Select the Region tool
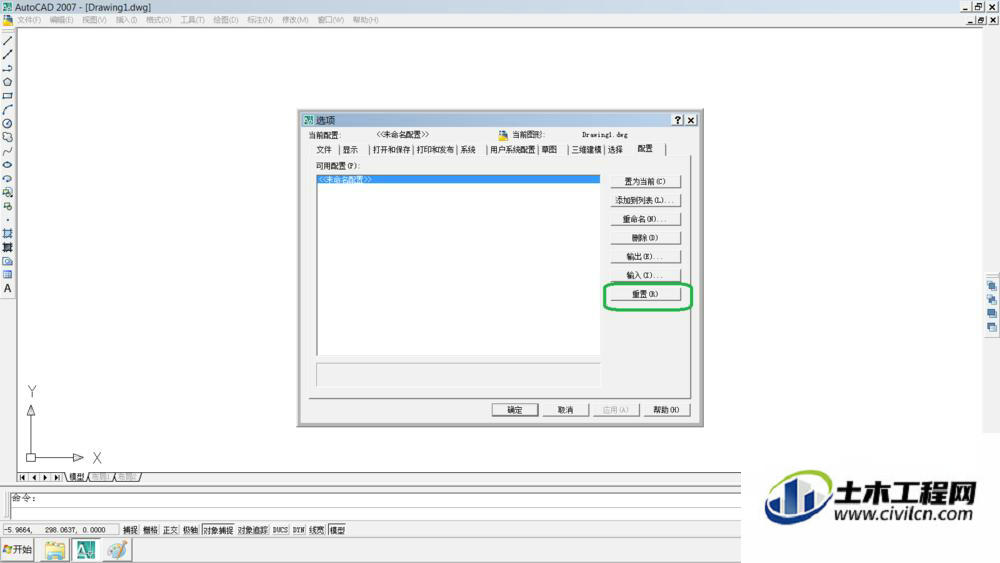The image size is (1000, 563). click(x=8, y=261)
